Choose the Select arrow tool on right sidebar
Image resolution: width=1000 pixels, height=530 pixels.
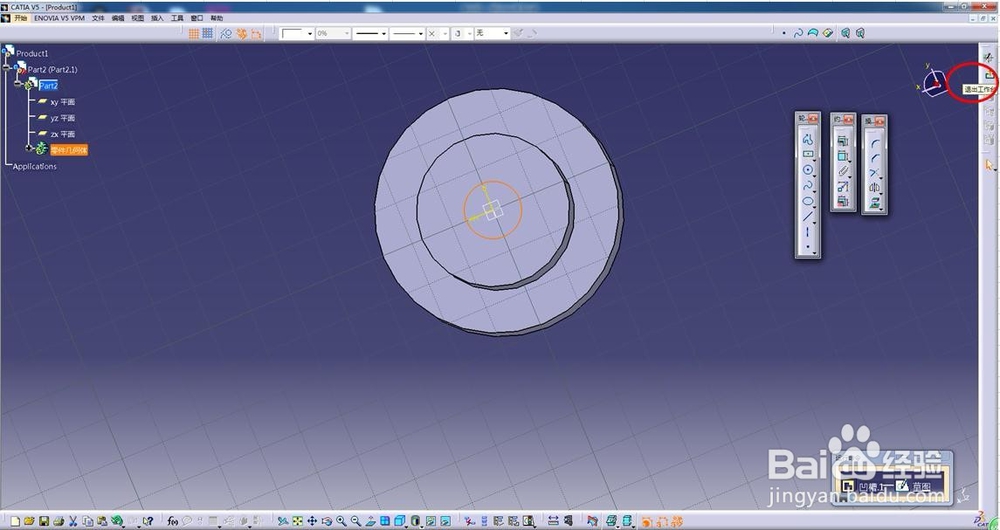tap(989, 165)
